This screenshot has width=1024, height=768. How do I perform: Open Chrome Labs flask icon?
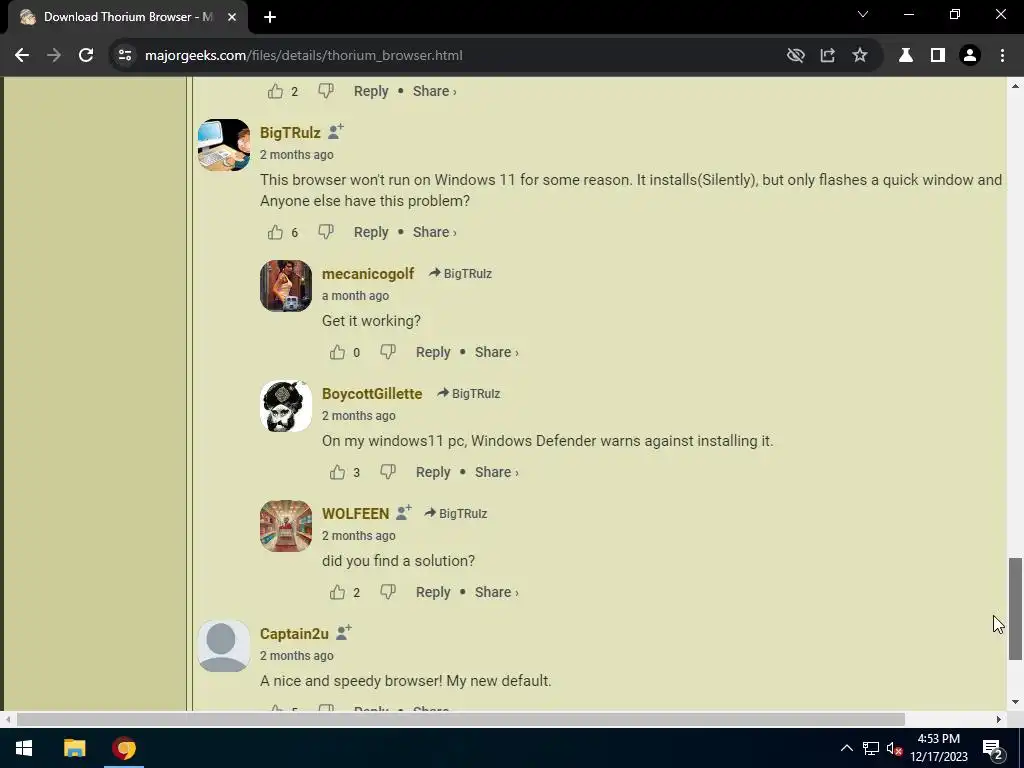(x=906, y=56)
